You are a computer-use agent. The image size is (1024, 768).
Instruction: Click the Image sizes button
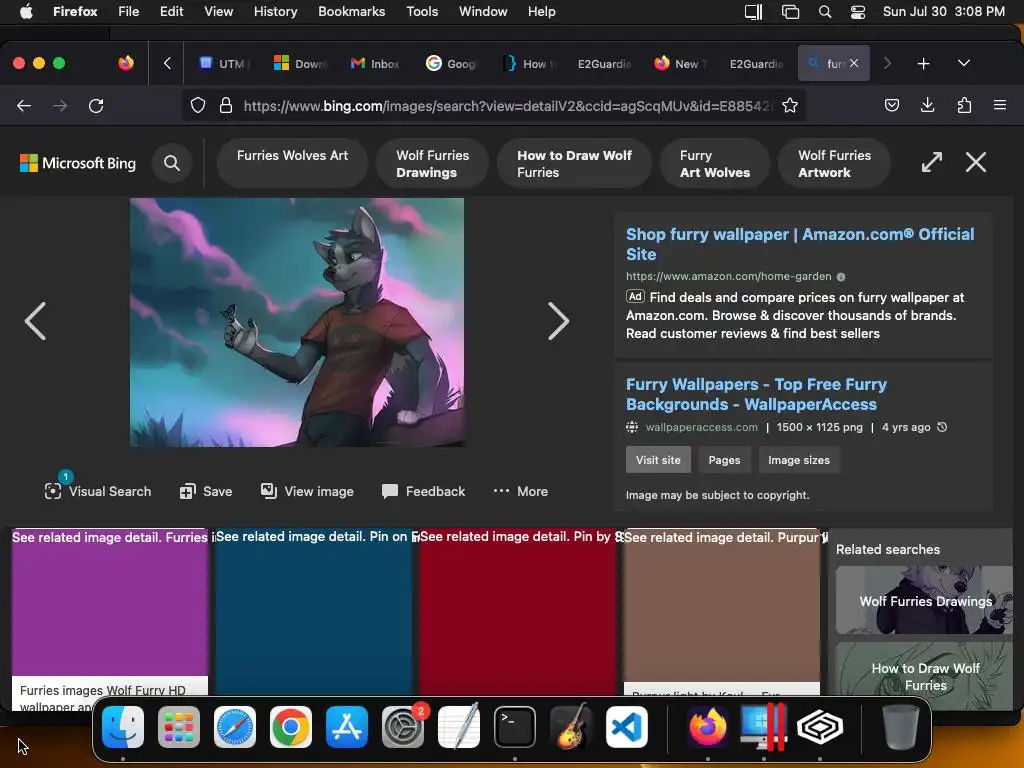(799, 460)
